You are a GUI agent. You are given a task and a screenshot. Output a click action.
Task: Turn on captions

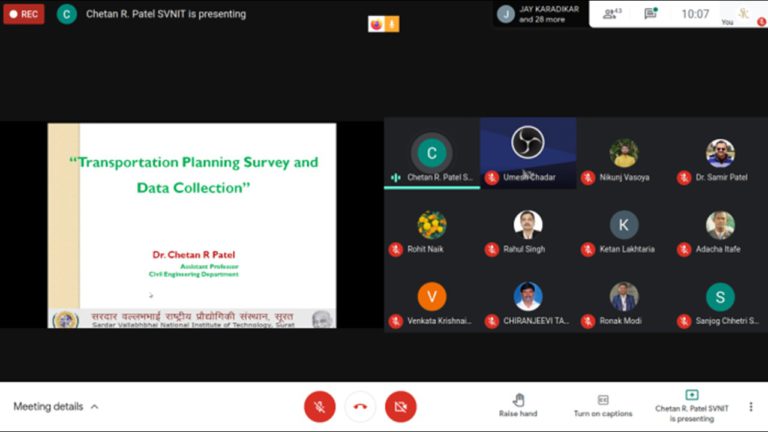click(603, 406)
